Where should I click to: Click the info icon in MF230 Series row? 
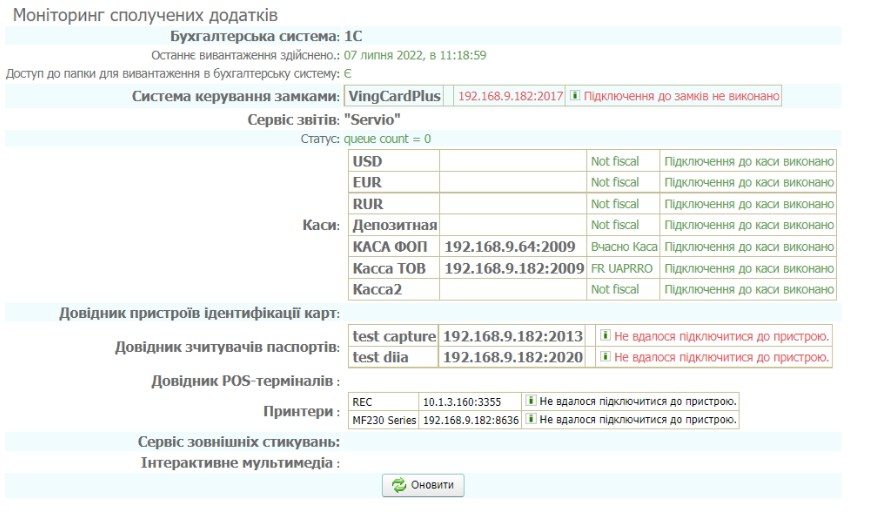531,420
